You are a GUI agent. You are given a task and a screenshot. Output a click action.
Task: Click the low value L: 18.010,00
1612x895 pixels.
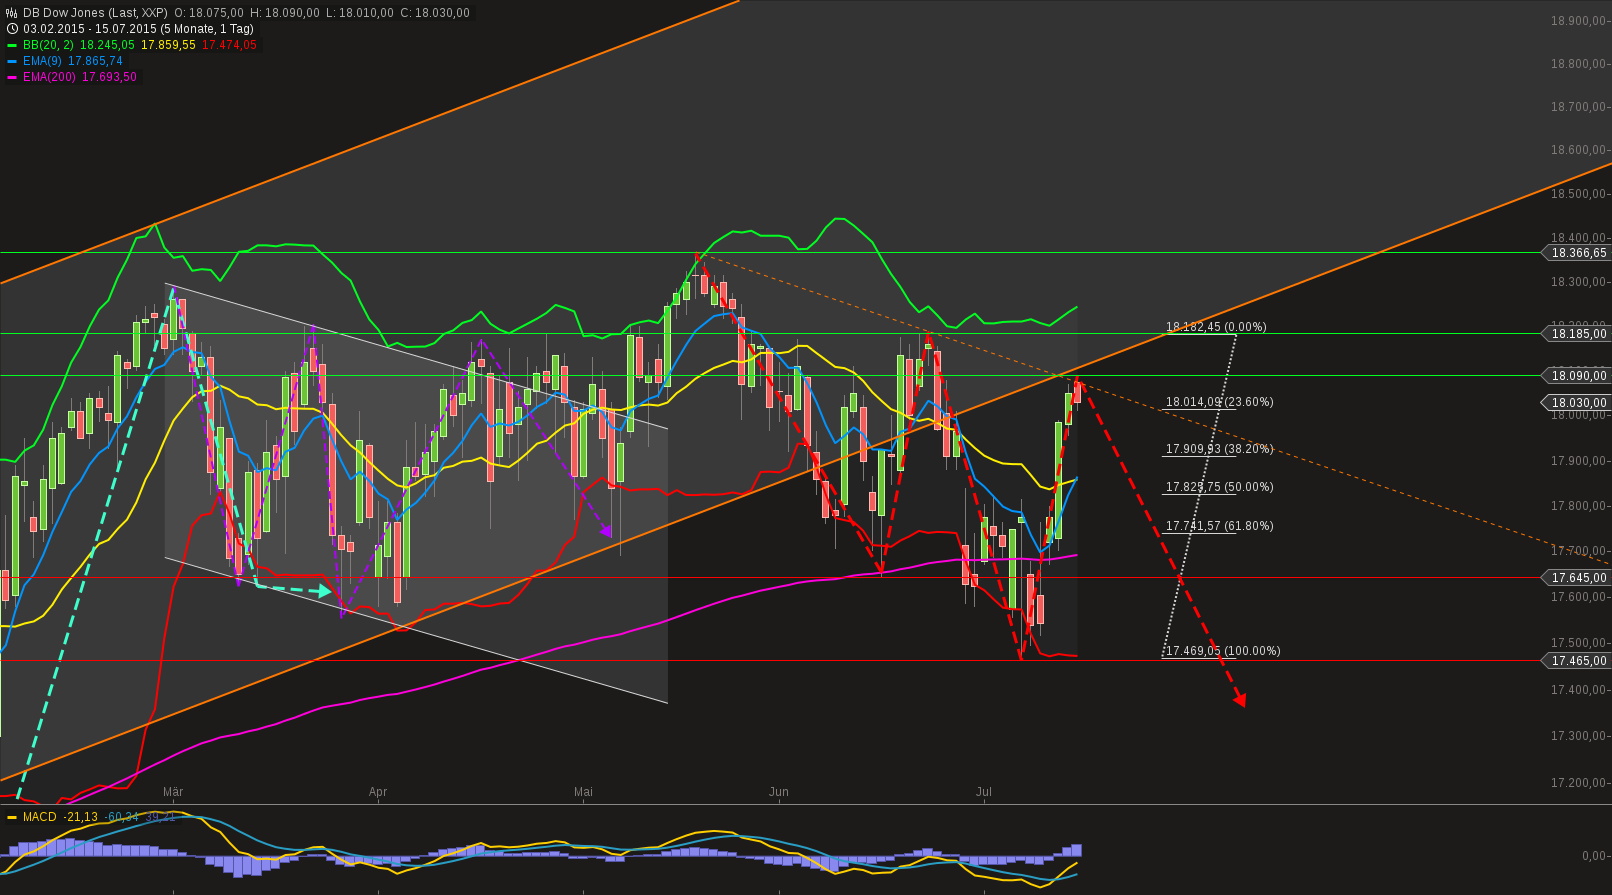point(361,13)
